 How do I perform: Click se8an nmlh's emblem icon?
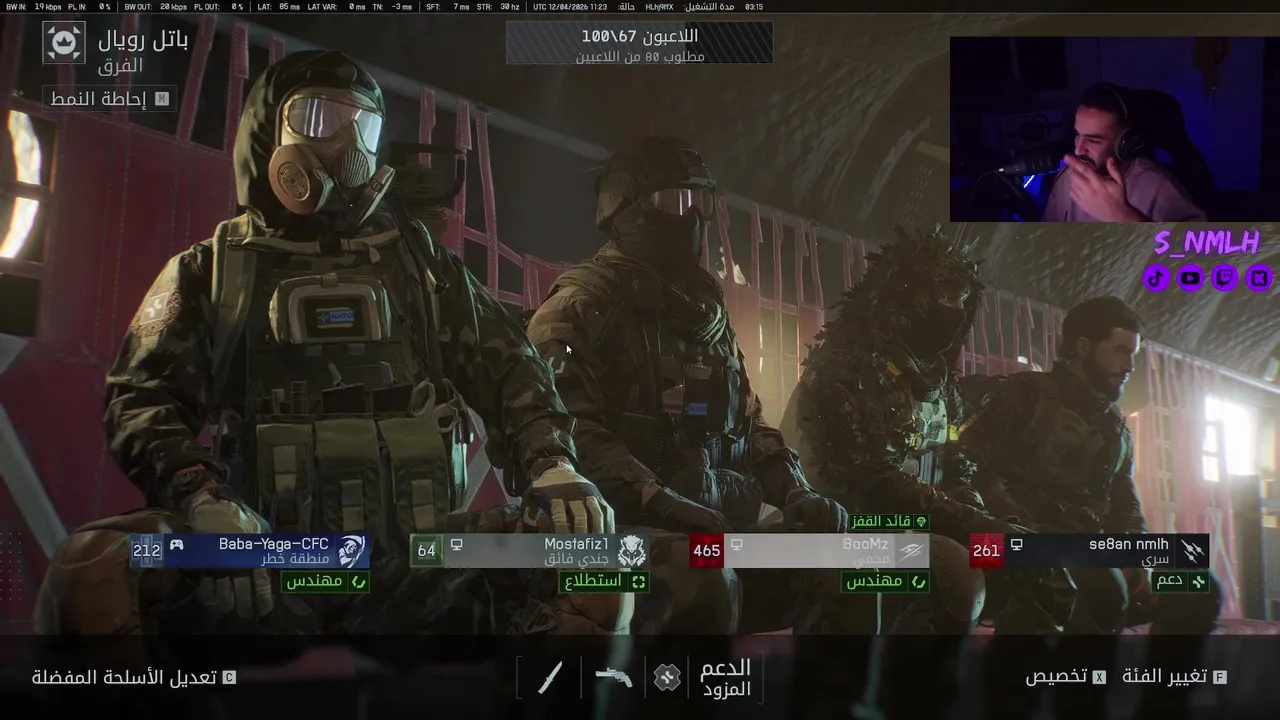tap(1191, 551)
